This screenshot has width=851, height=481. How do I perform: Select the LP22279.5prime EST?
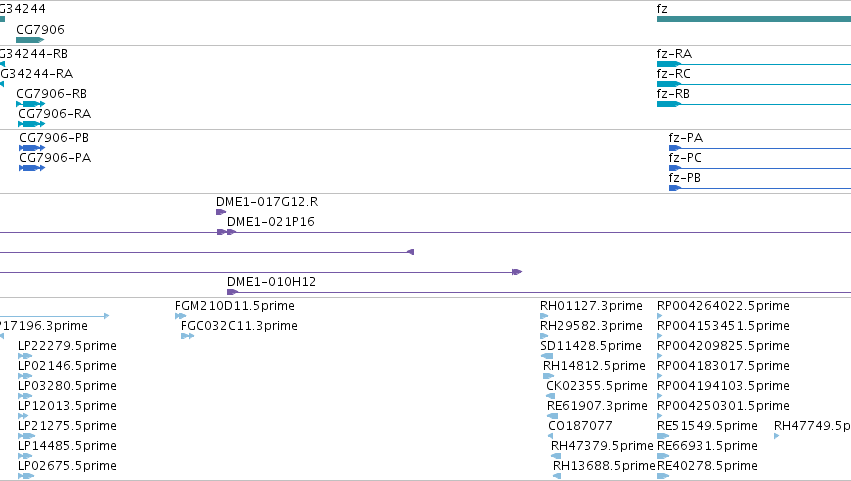pos(25,356)
